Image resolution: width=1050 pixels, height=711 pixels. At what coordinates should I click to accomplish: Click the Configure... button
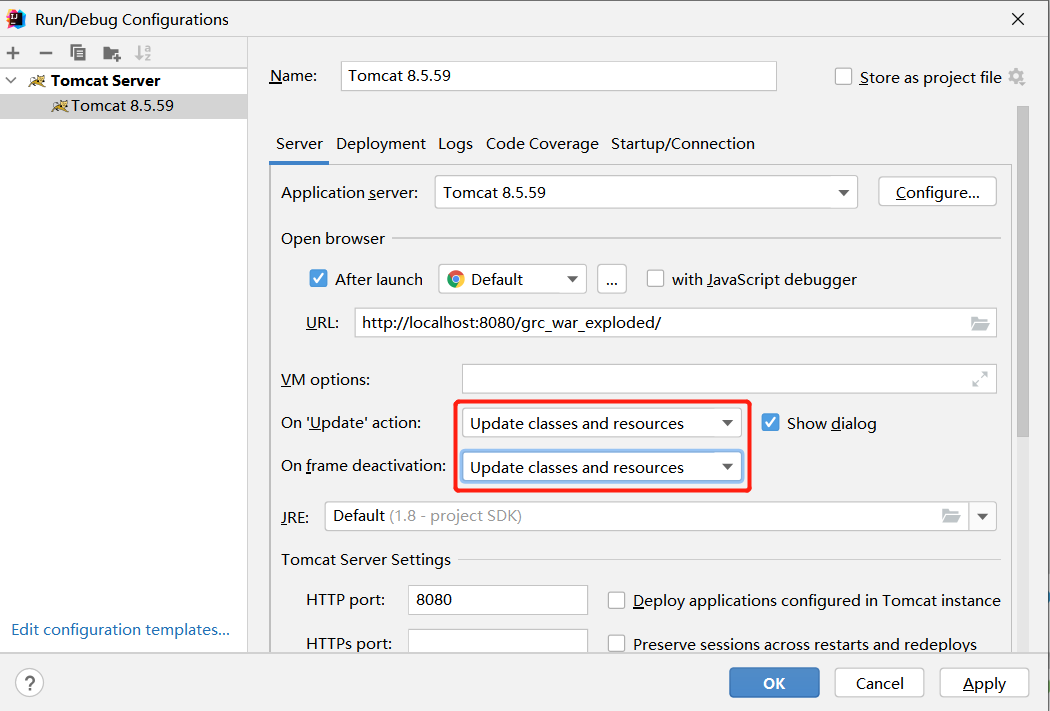937,192
